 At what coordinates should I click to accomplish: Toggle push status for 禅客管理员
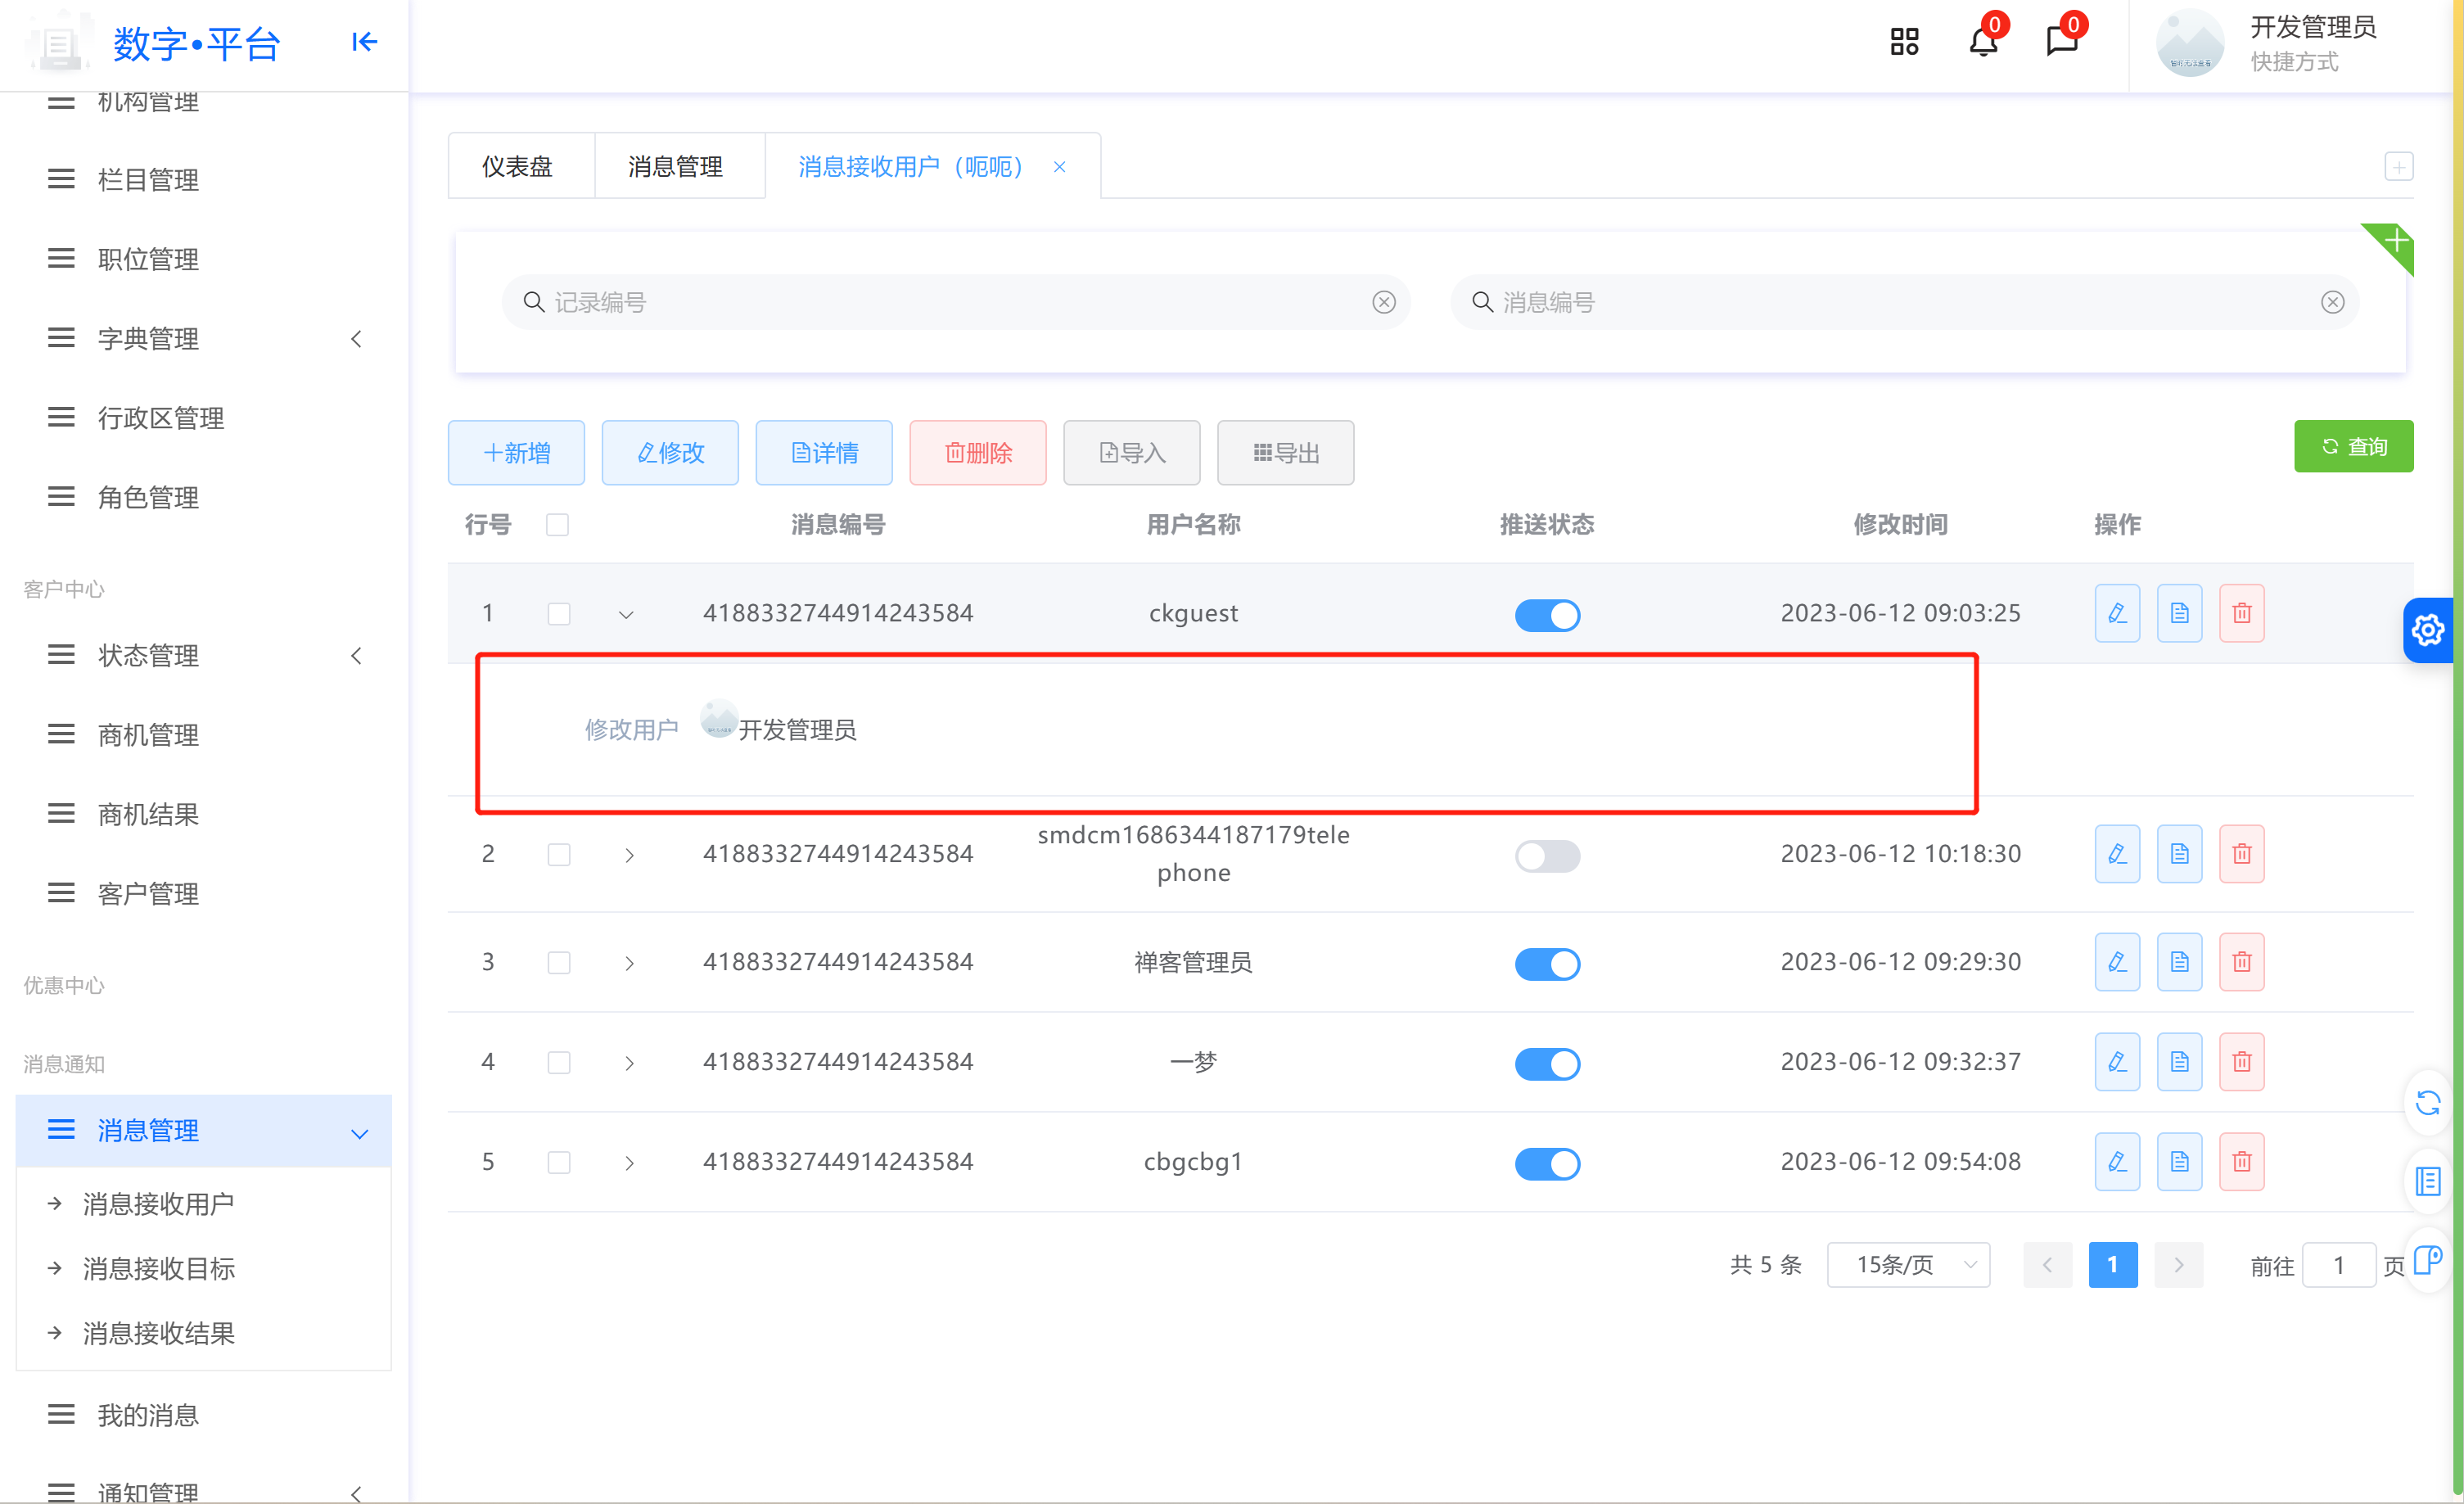tap(1547, 964)
